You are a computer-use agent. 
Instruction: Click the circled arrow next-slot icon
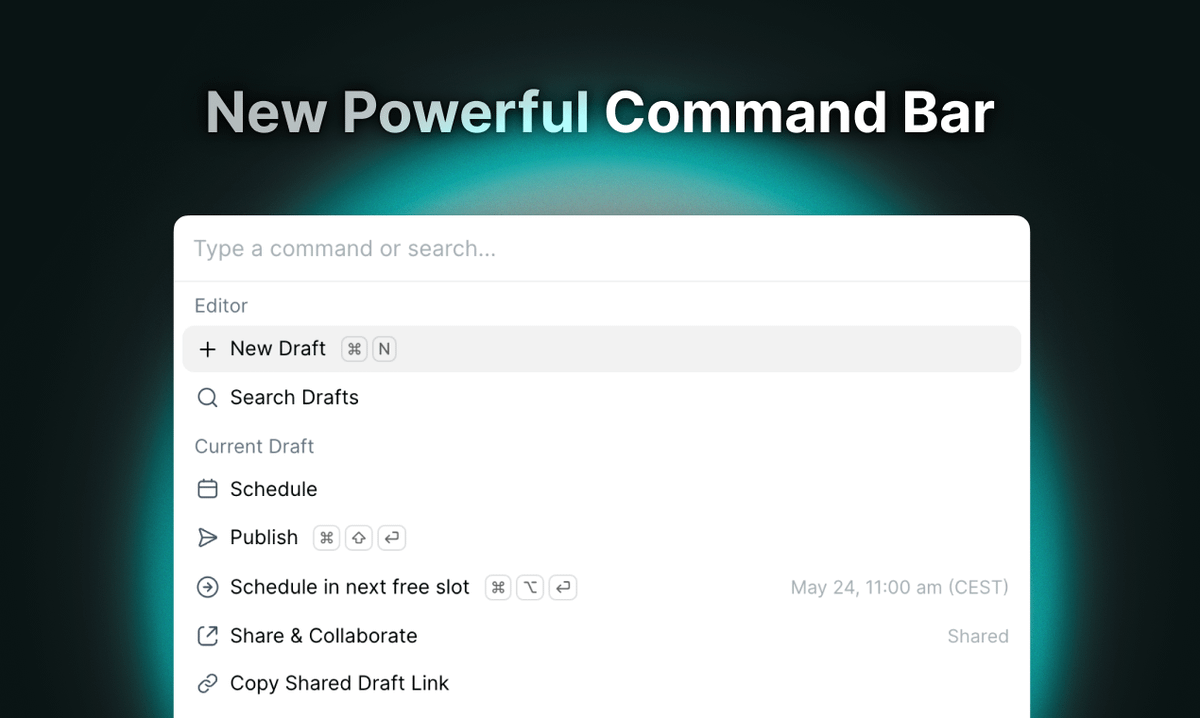point(207,587)
